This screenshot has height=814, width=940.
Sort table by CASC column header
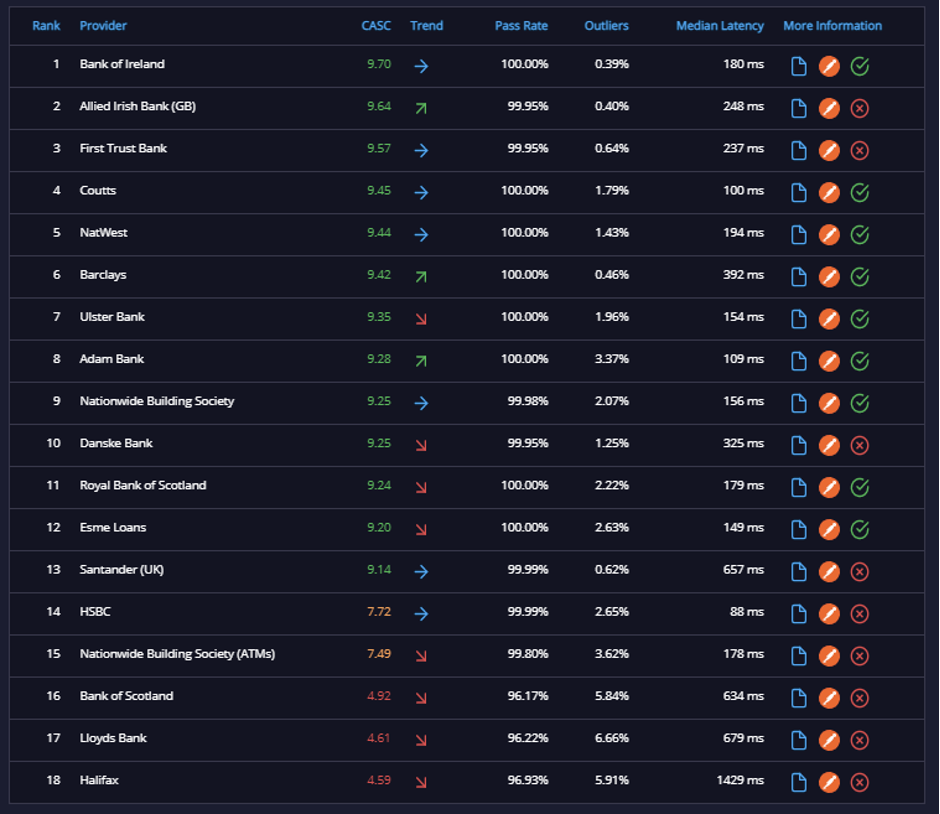pyautogui.click(x=376, y=26)
